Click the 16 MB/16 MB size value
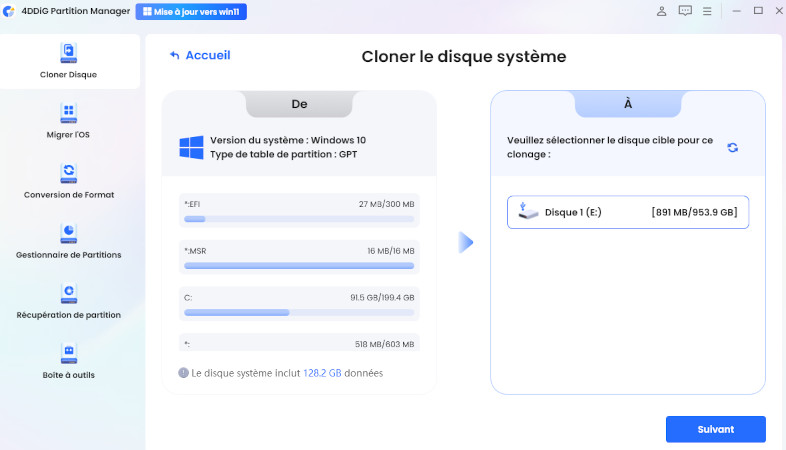The height and width of the screenshot is (450, 786). pyautogui.click(x=390, y=251)
